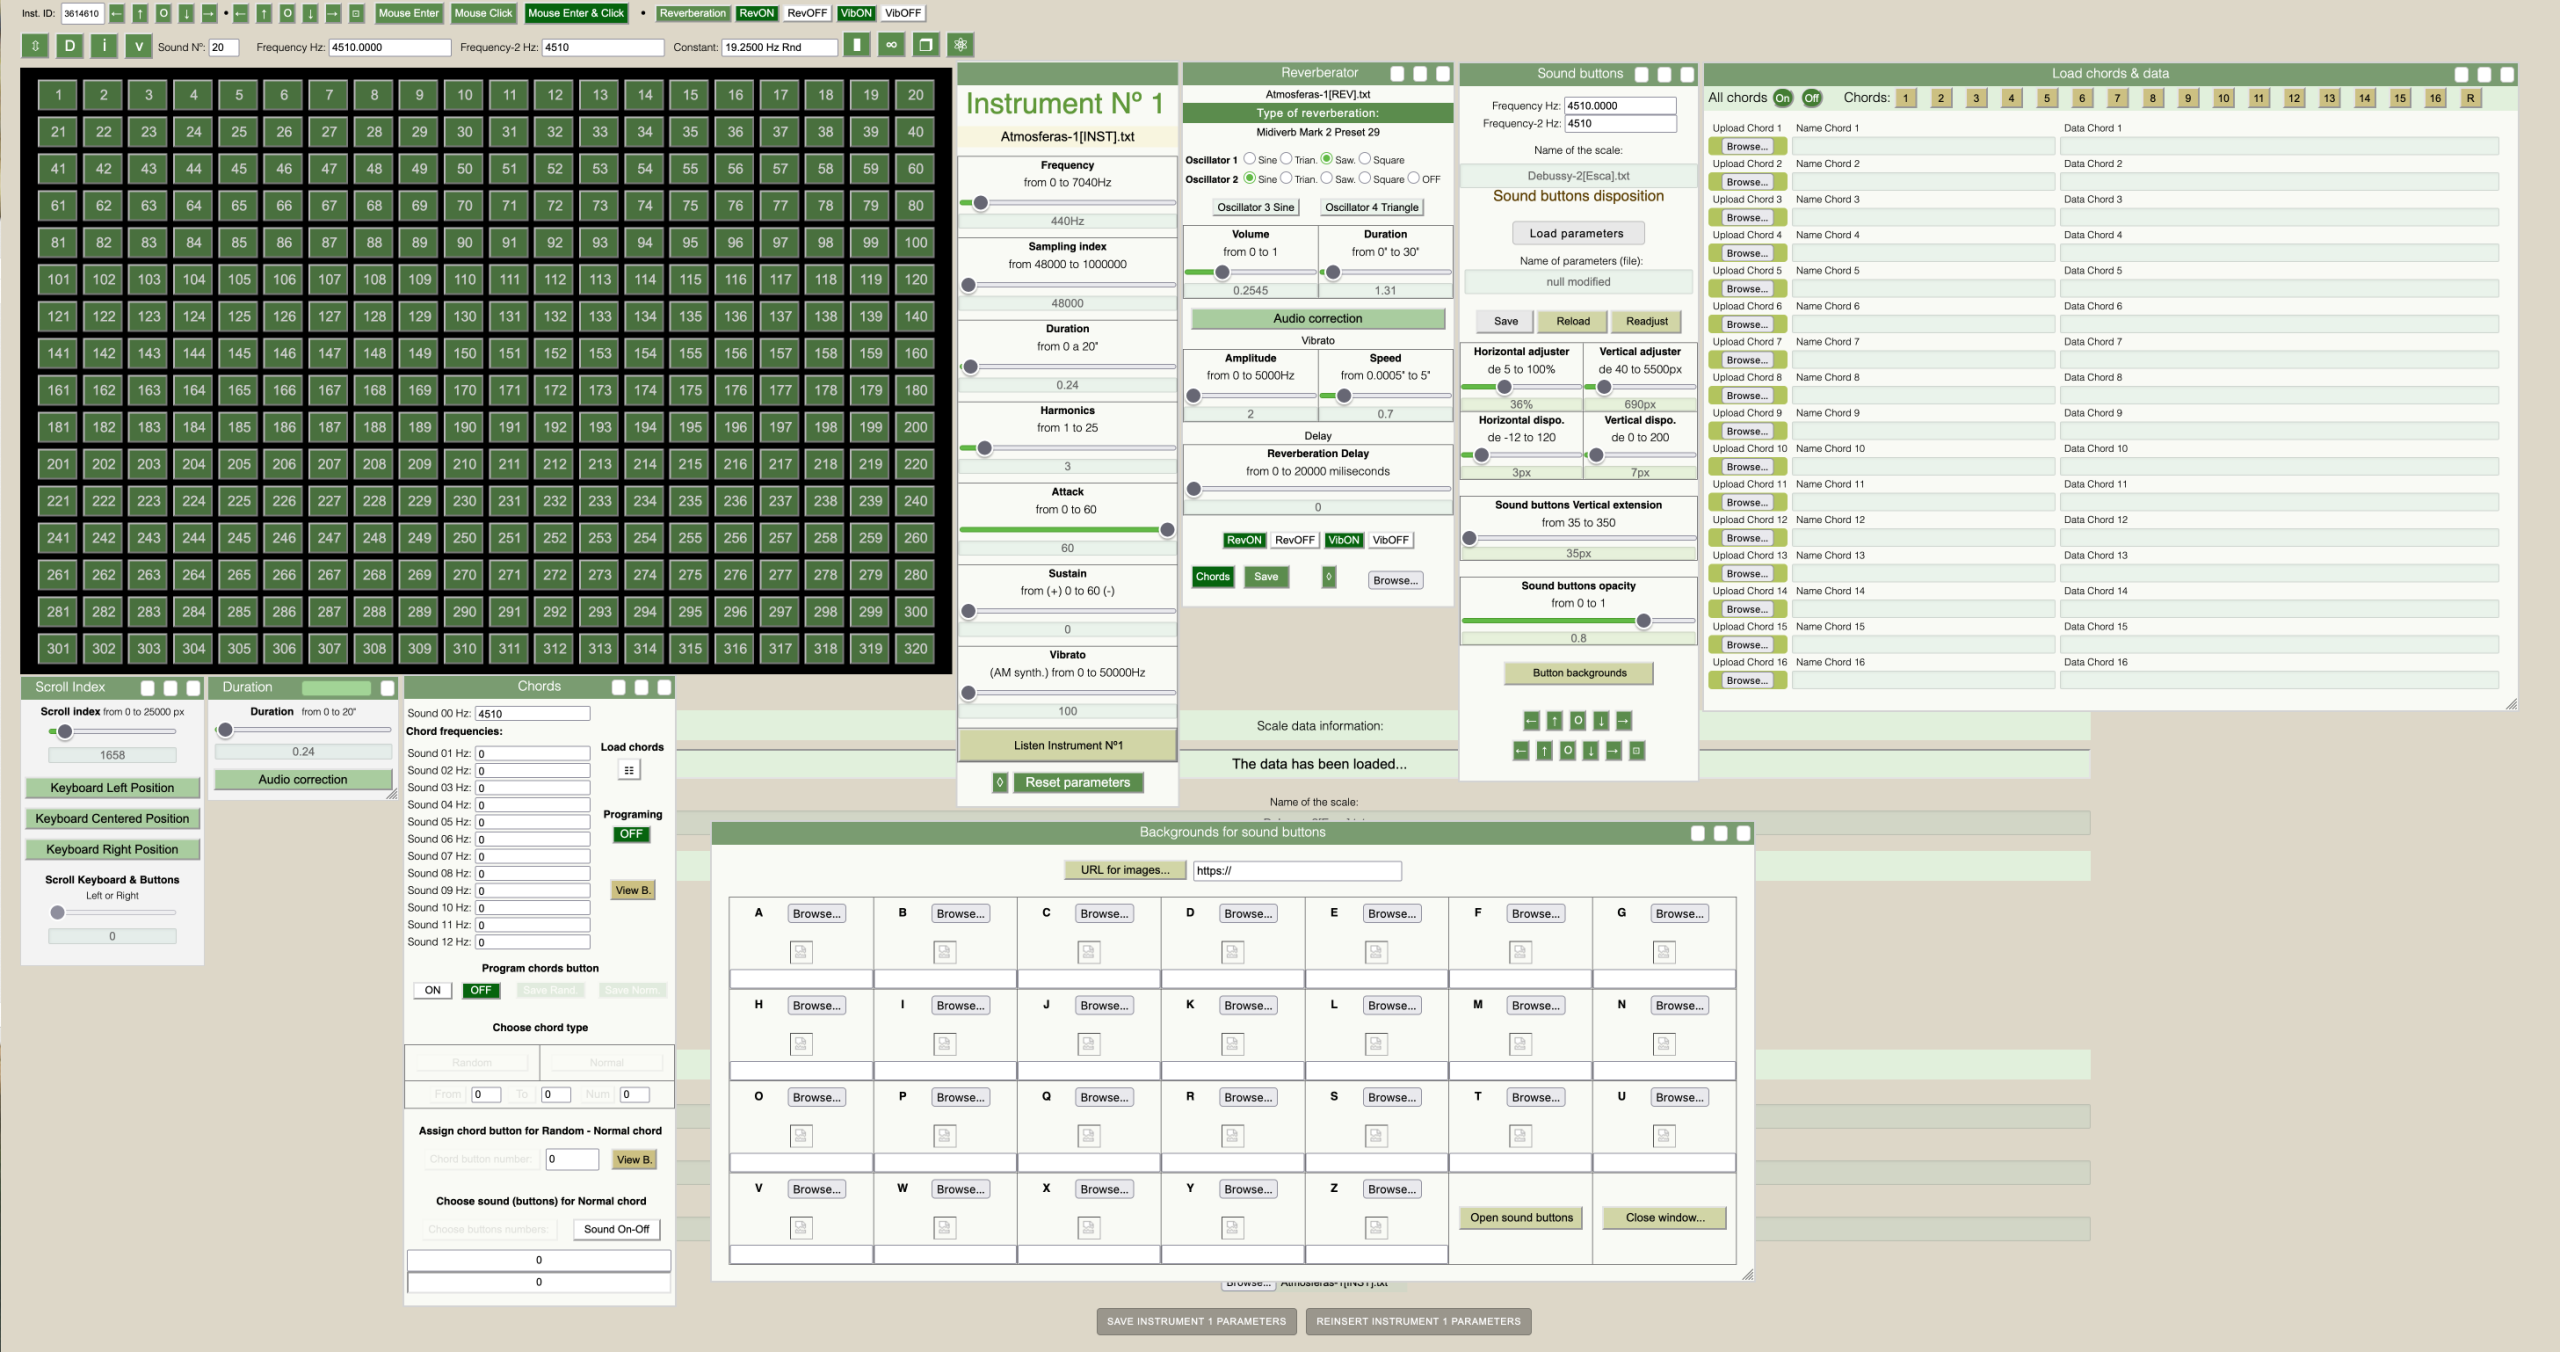Click the https:// URL input field

1297,871
